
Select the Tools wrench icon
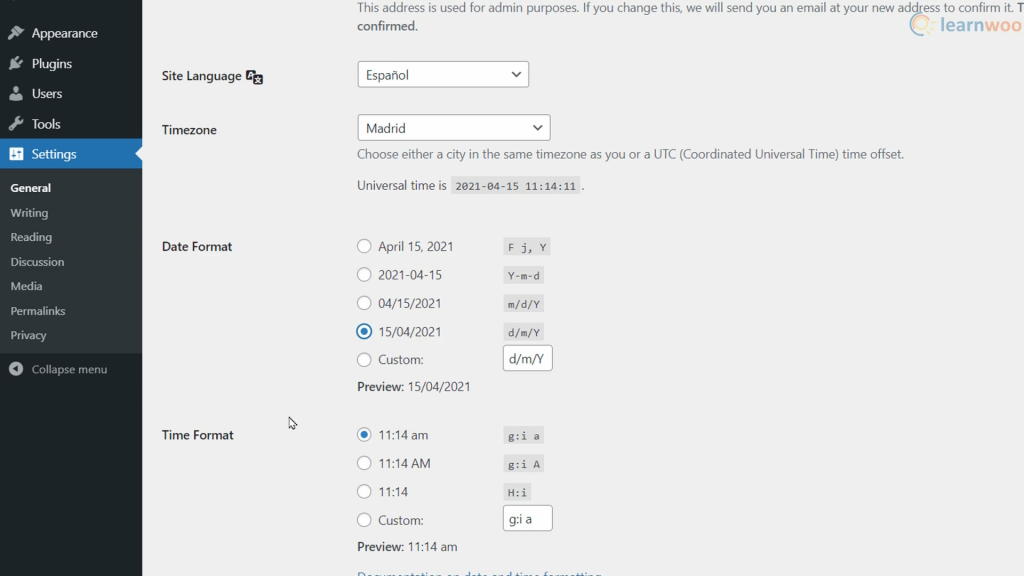pyautogui.click(x=17, y=122)
